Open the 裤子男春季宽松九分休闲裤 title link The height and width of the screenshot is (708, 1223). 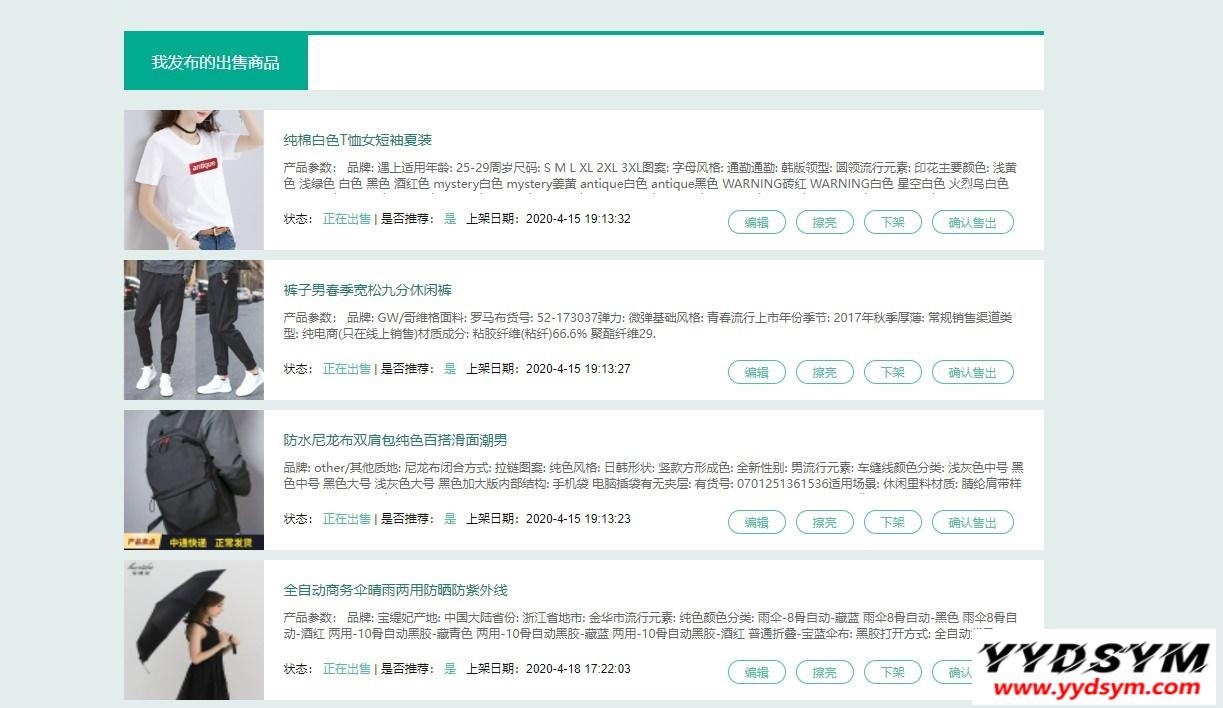click(x=367, y=290)
